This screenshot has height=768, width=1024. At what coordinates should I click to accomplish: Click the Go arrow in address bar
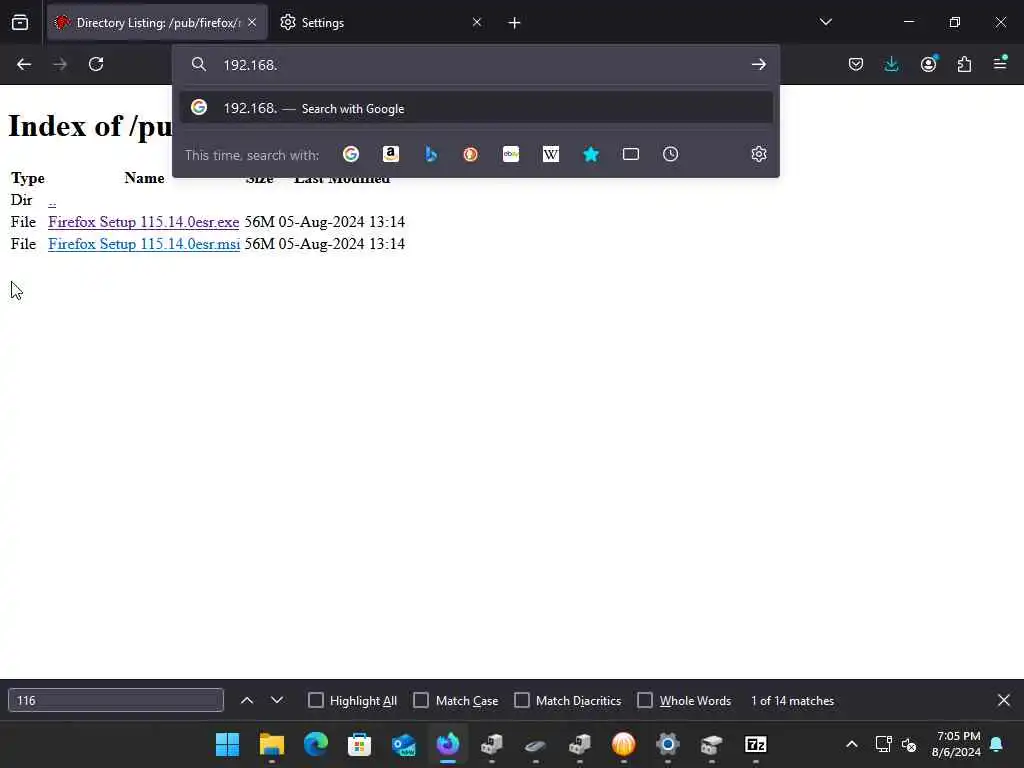[758, 64]
